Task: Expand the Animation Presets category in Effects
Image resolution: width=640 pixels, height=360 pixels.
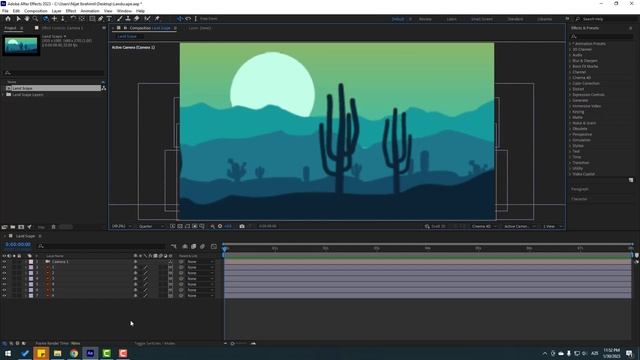Action: coord(570,44)
